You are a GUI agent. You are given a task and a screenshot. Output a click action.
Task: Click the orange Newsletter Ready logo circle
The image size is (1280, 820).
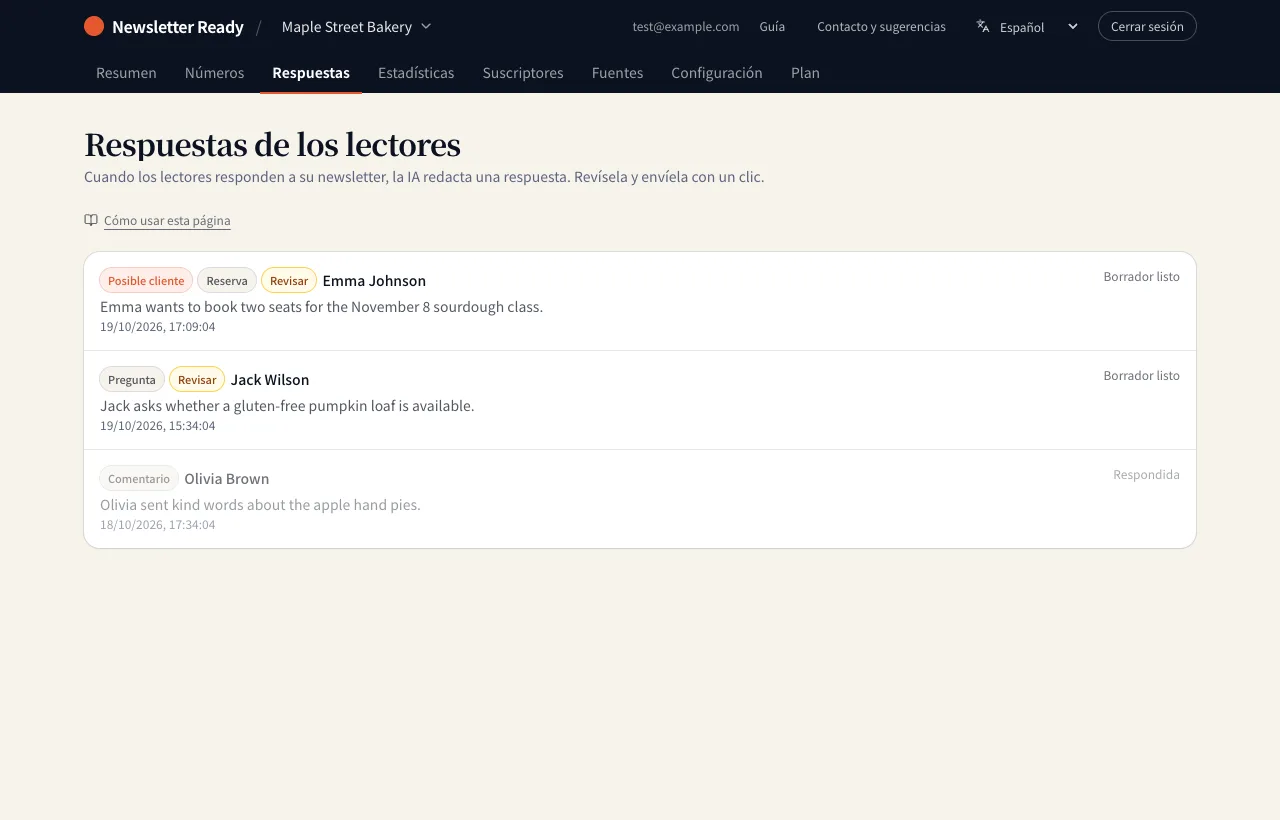(x=94, y=26)
